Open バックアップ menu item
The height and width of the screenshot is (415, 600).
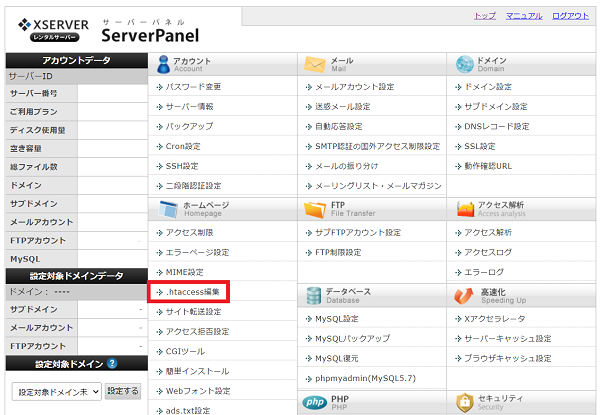pyautogui.click(x=189, y=127)
